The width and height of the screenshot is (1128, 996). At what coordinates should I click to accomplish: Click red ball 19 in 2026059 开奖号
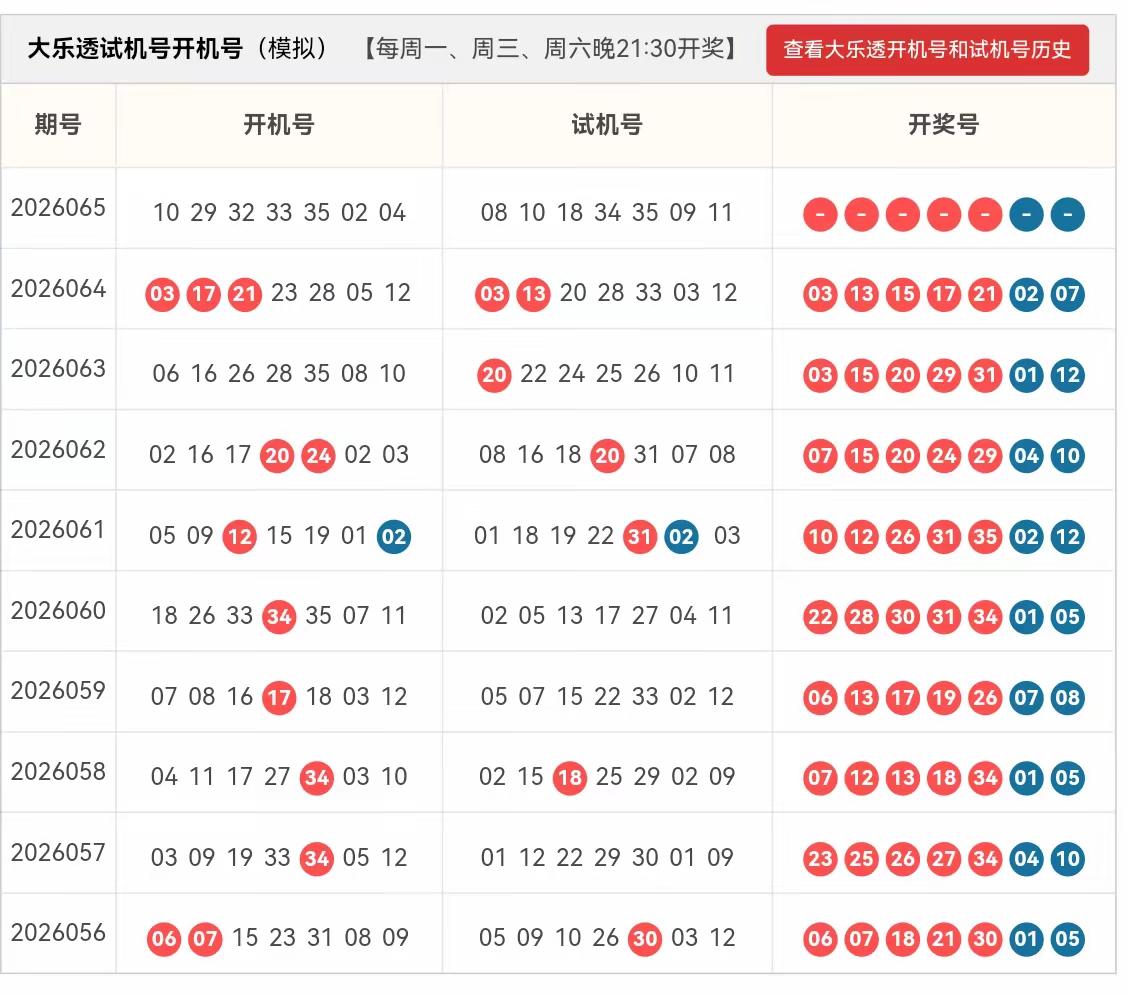[944, 698]
